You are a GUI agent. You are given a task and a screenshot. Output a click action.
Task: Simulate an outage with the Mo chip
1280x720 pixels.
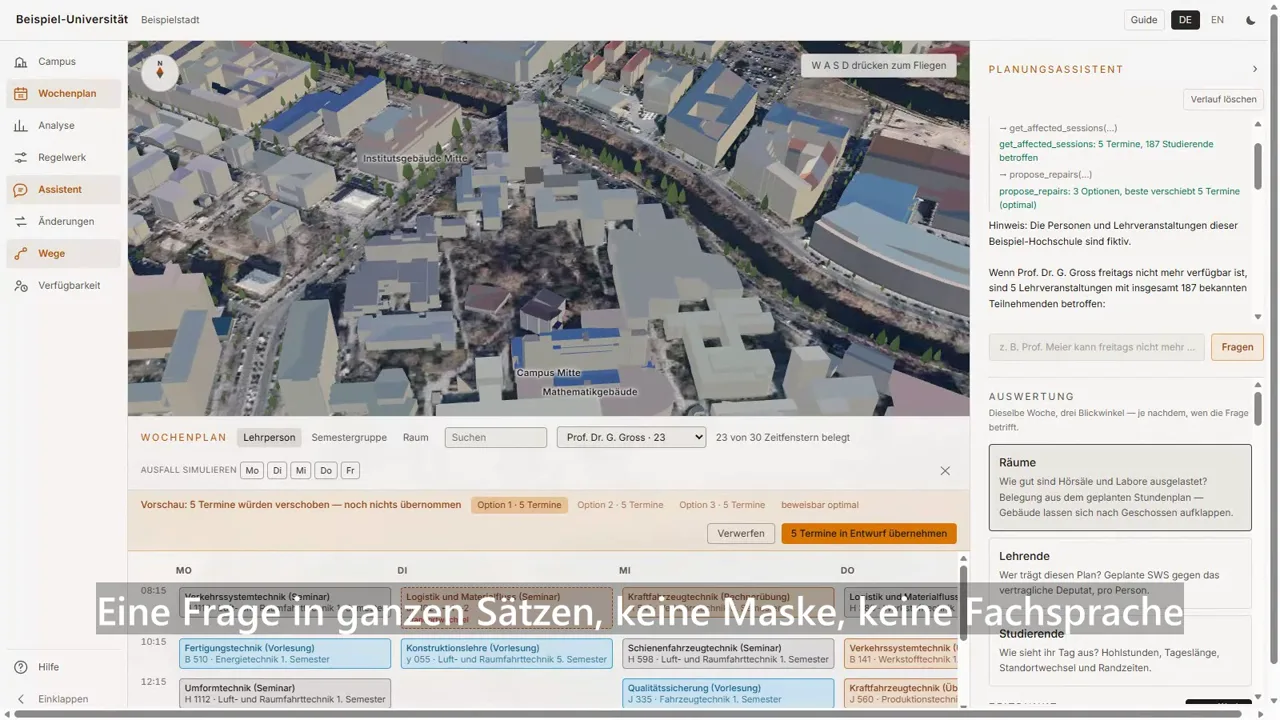click(252, 471)
